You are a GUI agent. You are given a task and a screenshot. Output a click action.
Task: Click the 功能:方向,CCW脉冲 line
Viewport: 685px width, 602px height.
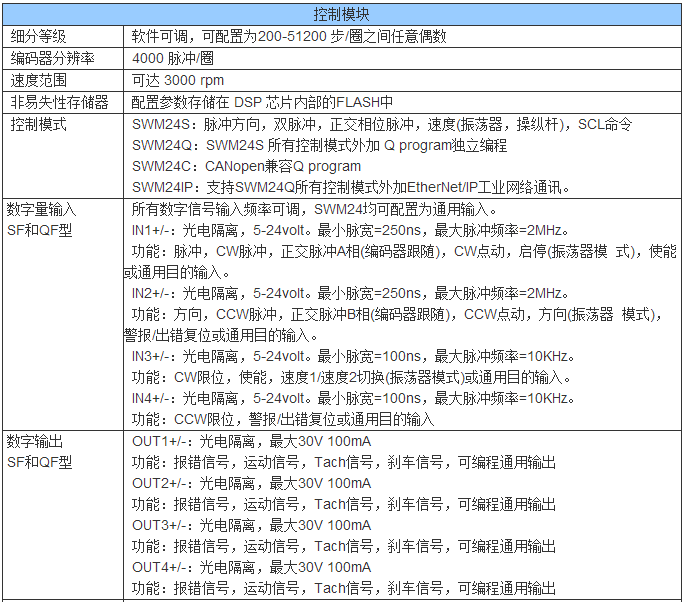(398, 314)
